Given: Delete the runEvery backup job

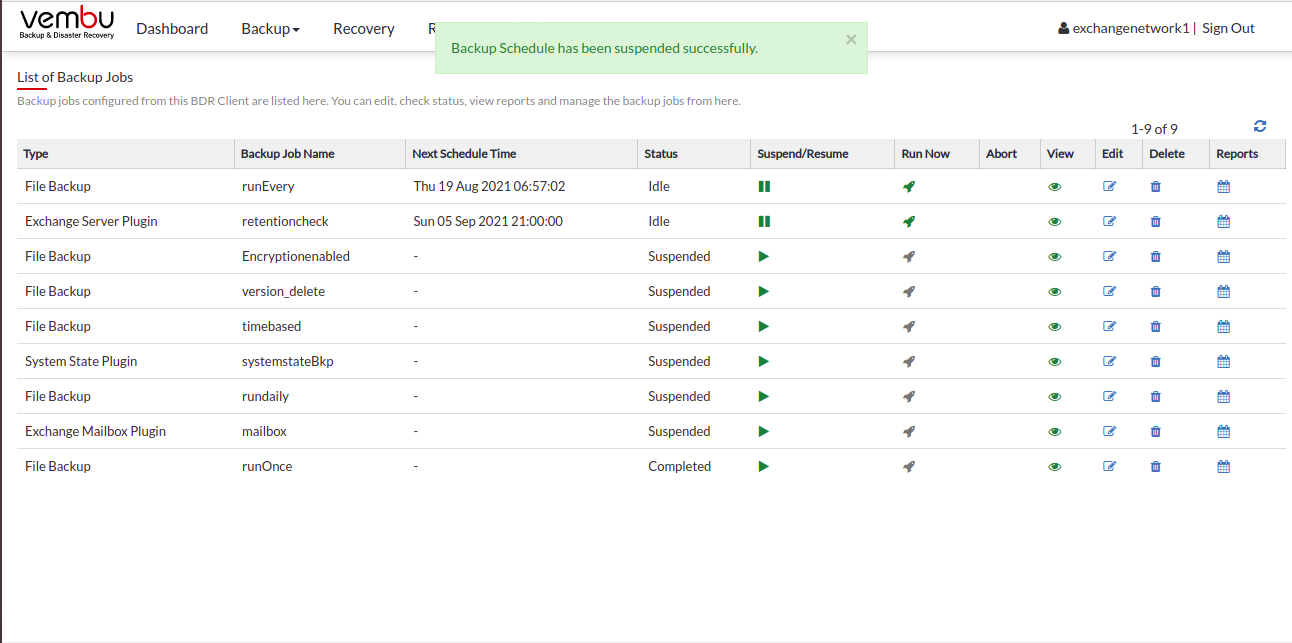Looking at the screenshot, I should (x=1156, y=186).
